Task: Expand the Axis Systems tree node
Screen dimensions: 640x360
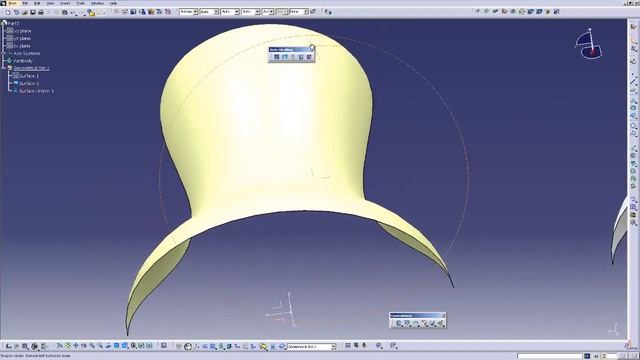Action: point(4,53)
